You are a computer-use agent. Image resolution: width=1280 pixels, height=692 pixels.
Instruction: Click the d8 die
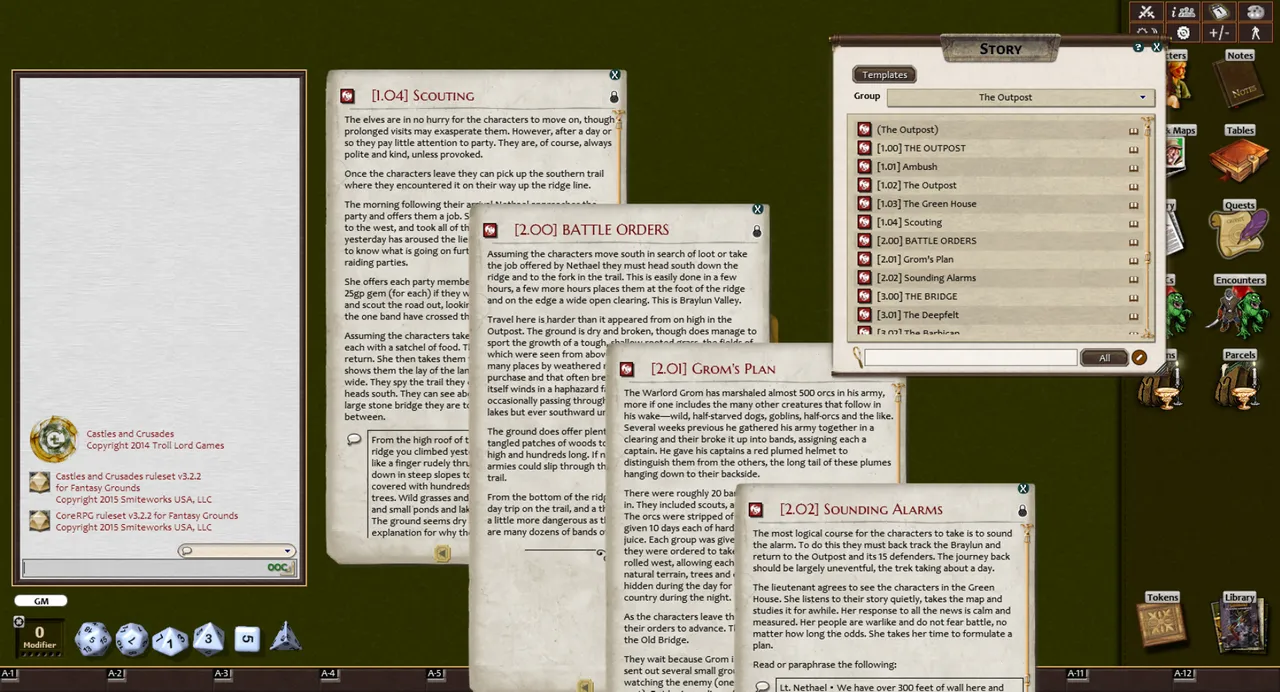coord(208,637)
